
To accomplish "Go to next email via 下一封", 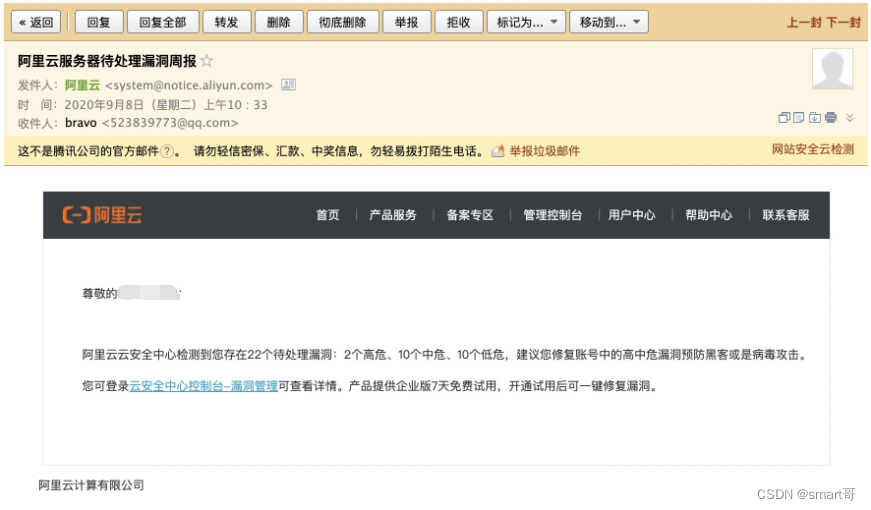I will click(843, 22).
